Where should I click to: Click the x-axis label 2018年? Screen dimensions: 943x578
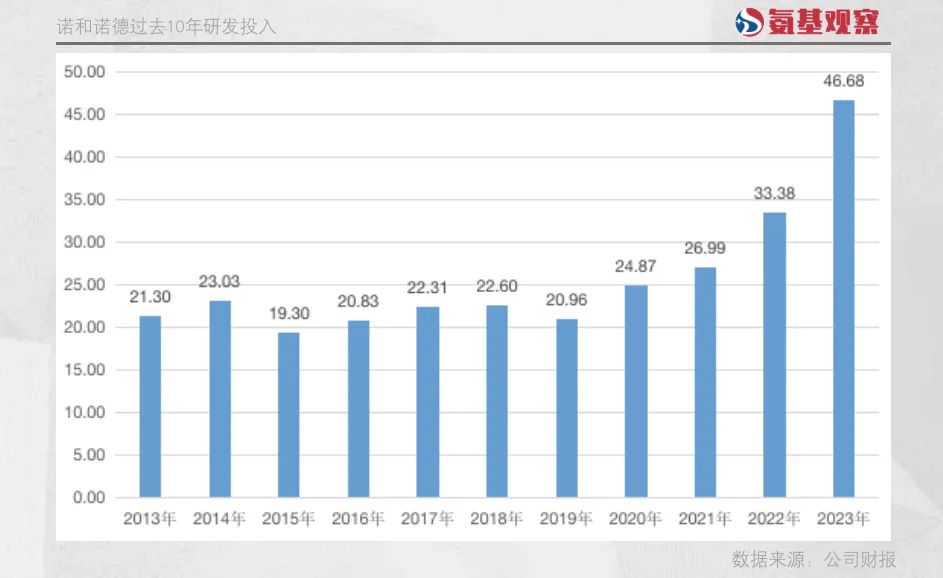(497, 518)
